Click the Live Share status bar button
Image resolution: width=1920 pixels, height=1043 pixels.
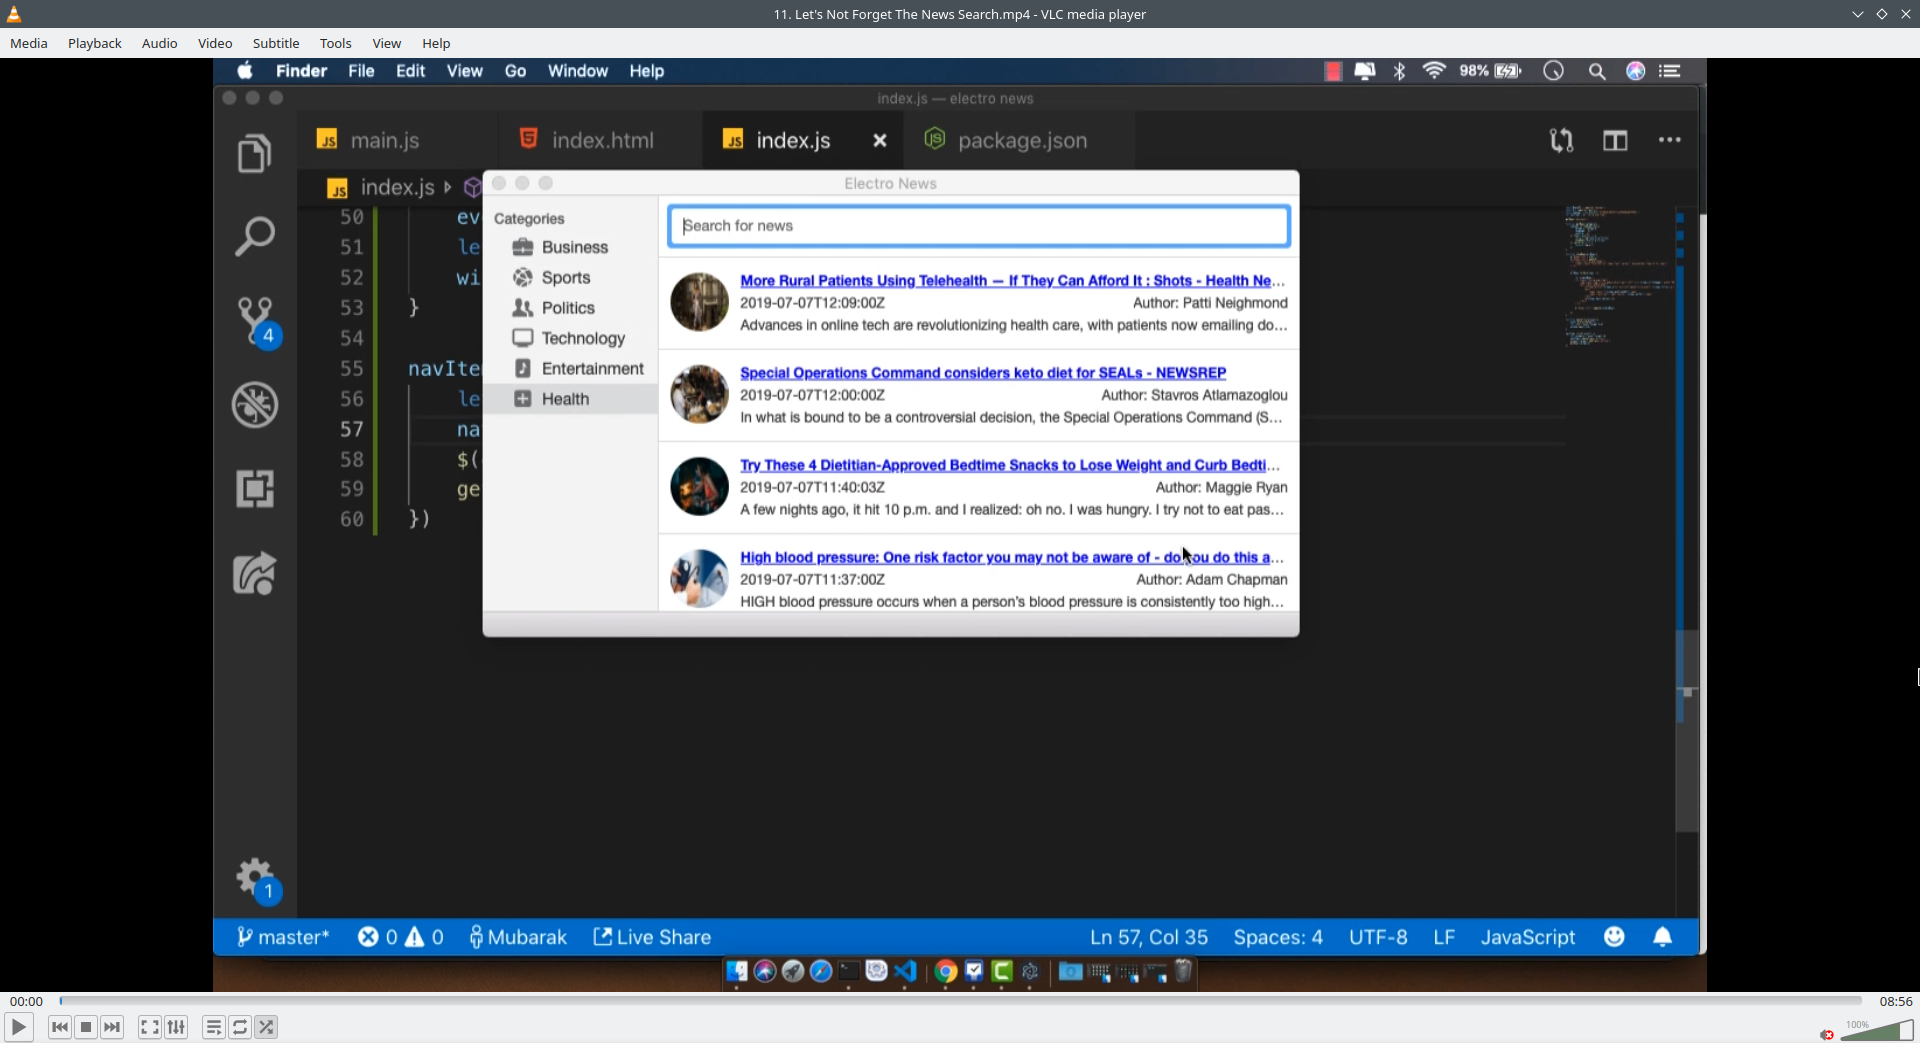652,937
